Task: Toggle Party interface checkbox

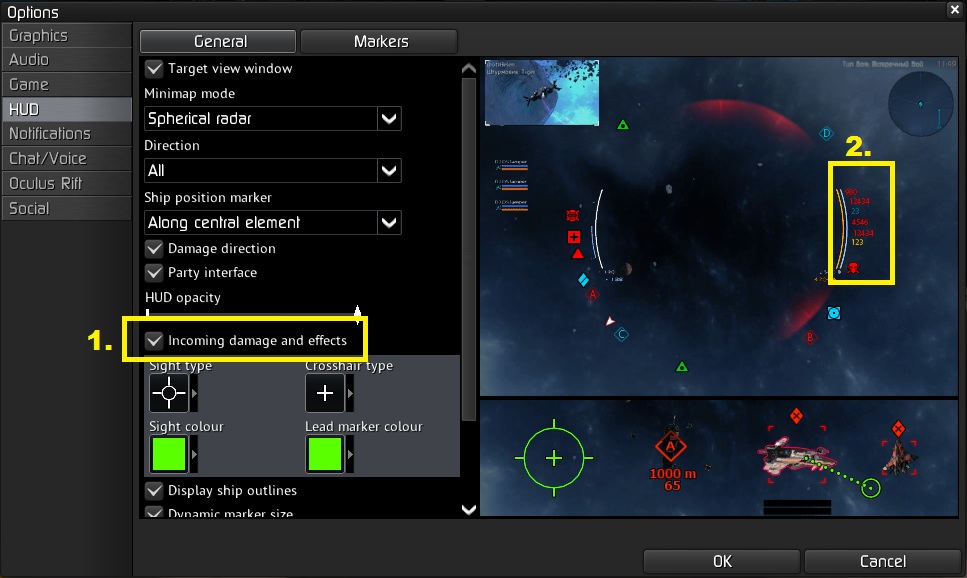Action: click(x=154, y=273)
